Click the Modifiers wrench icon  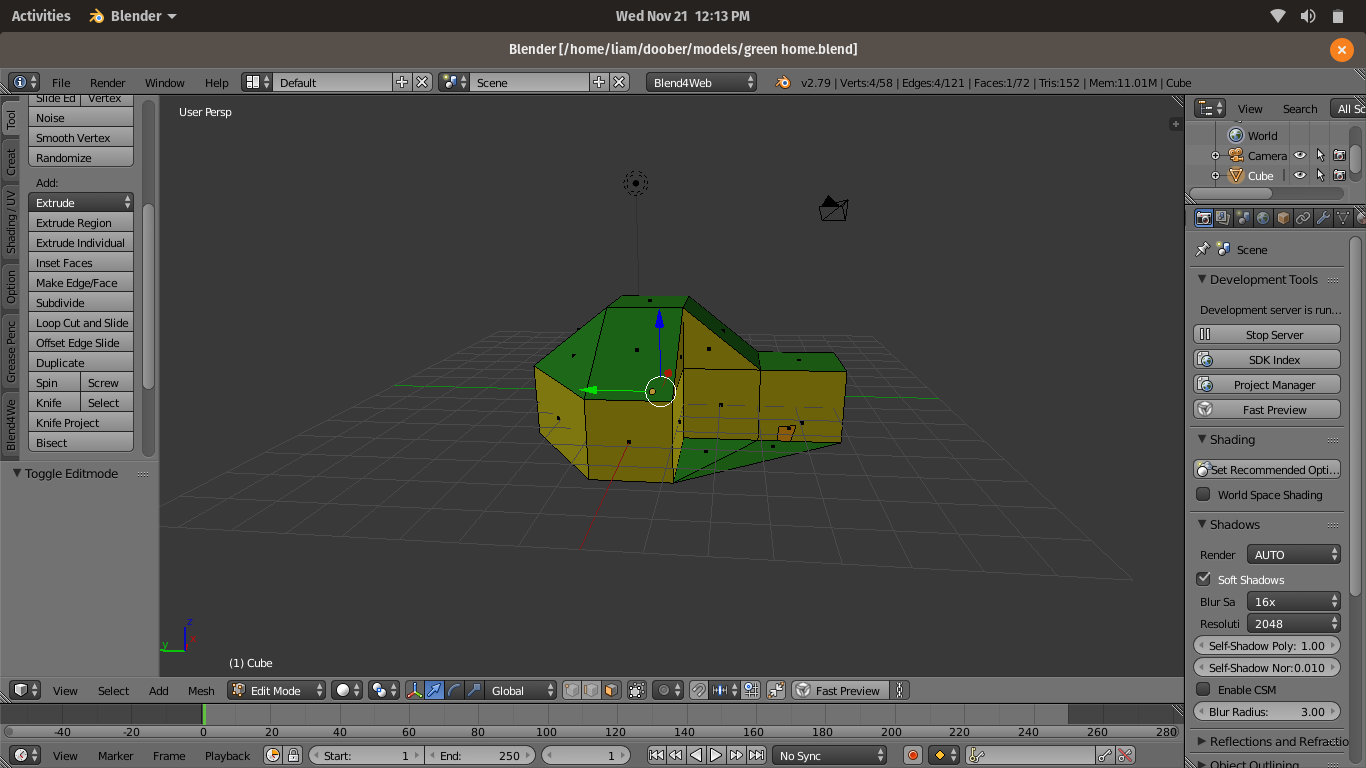point(1323,218)
